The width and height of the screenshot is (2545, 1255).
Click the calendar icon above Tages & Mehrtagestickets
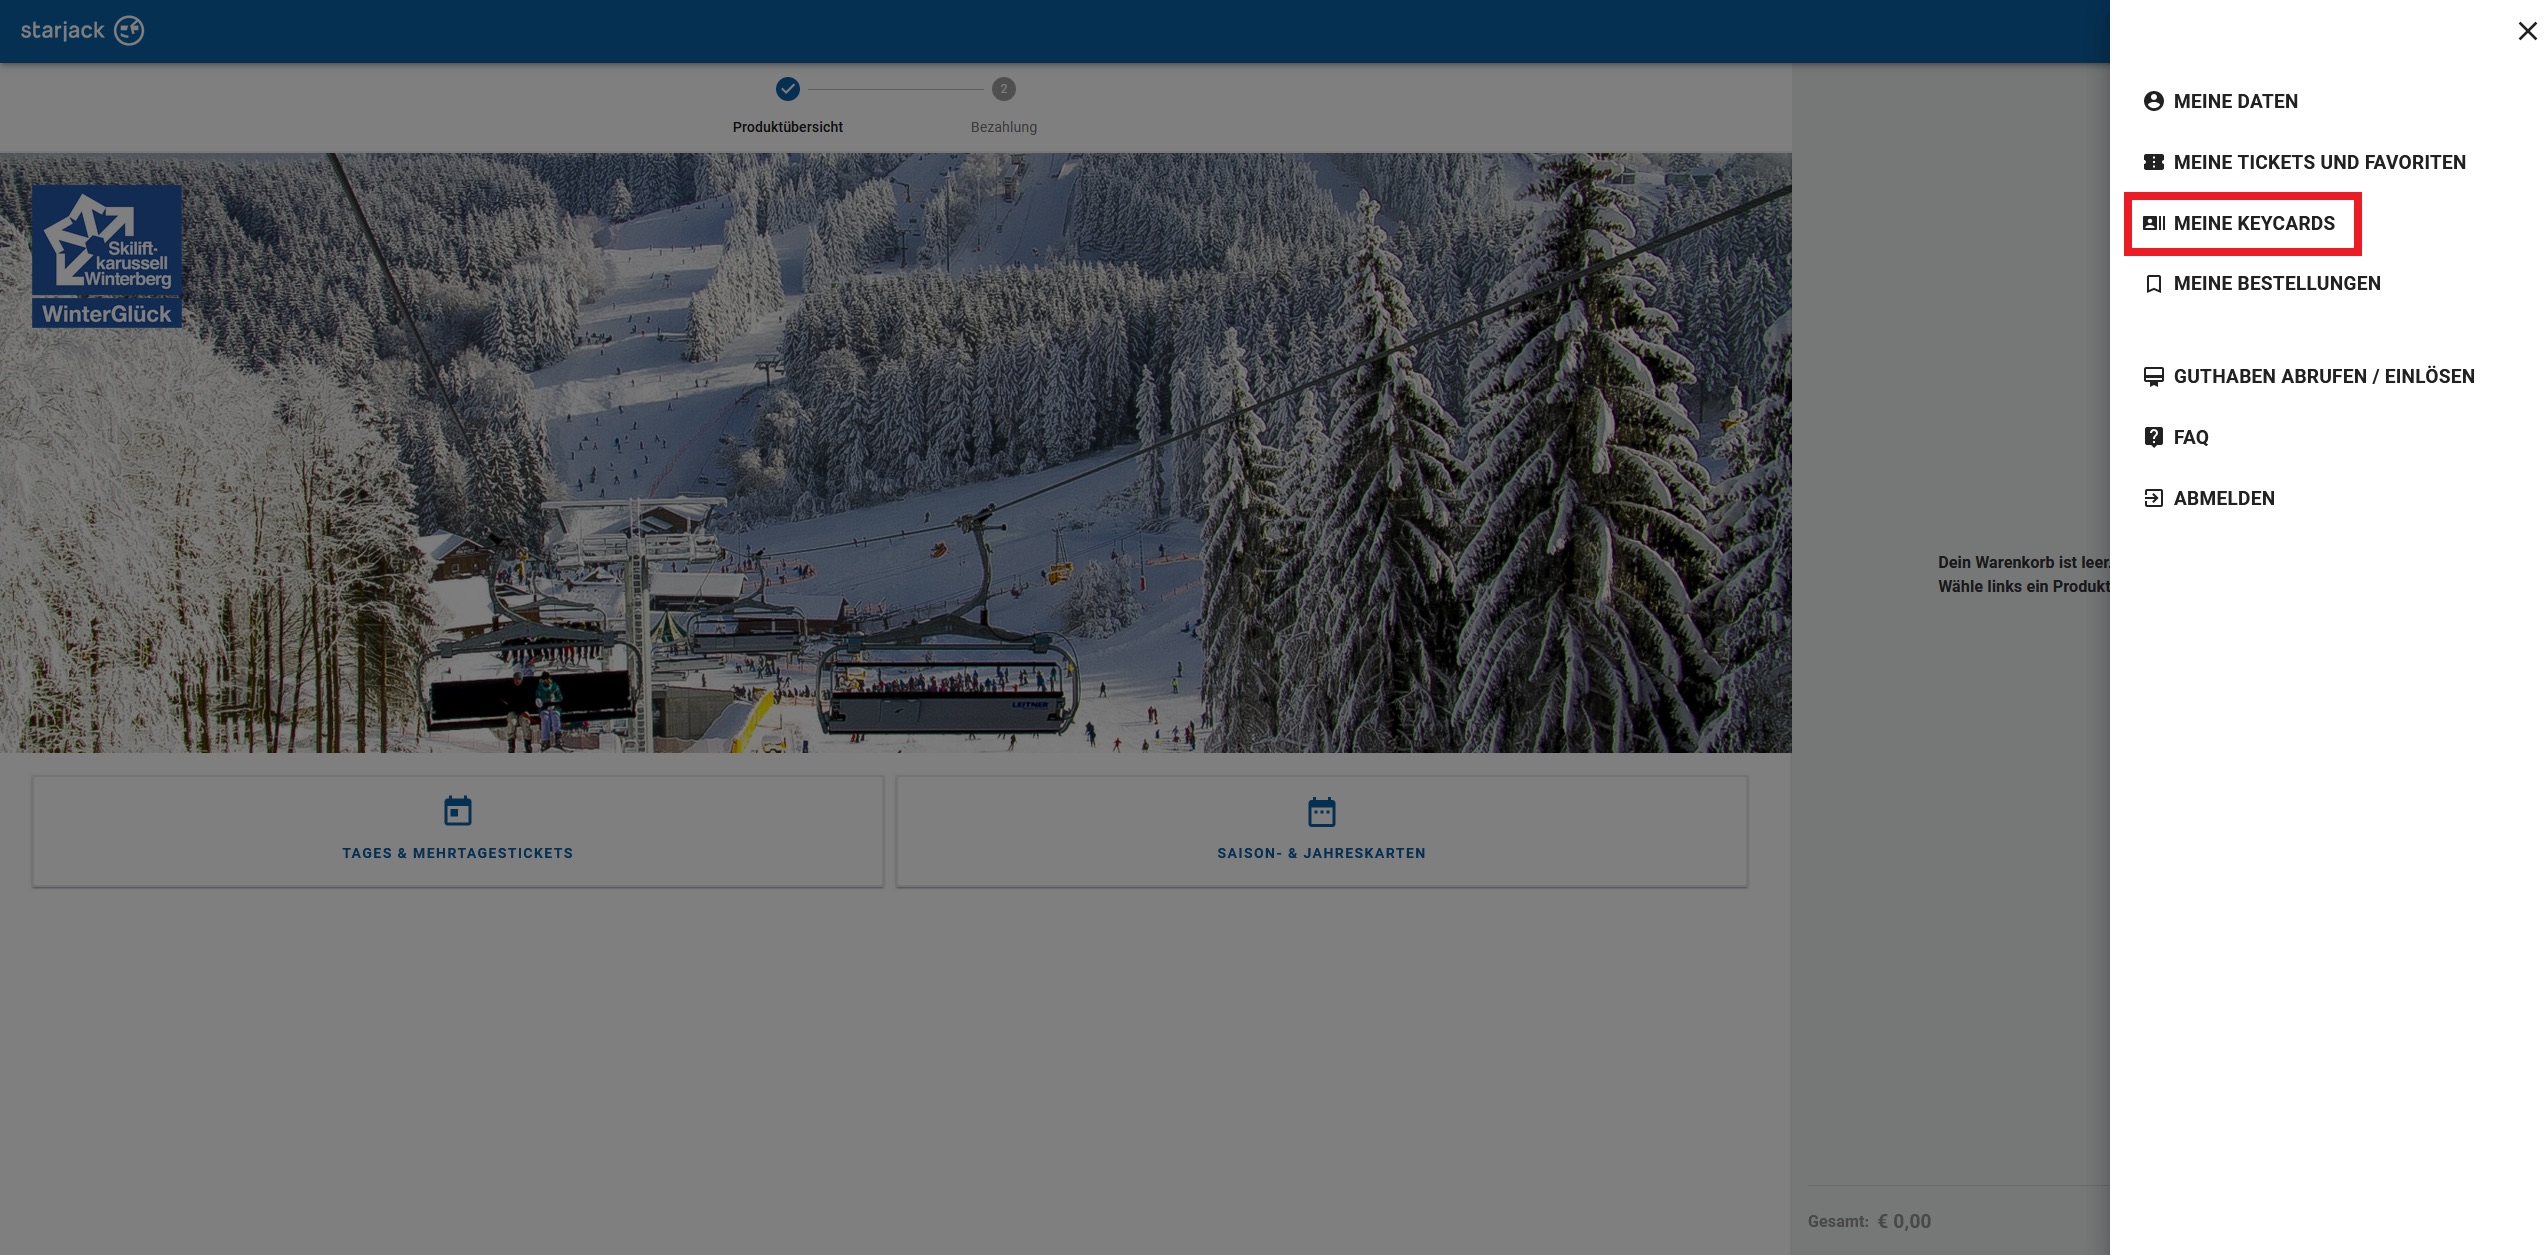pyautogui.click(x=457, y=811)
